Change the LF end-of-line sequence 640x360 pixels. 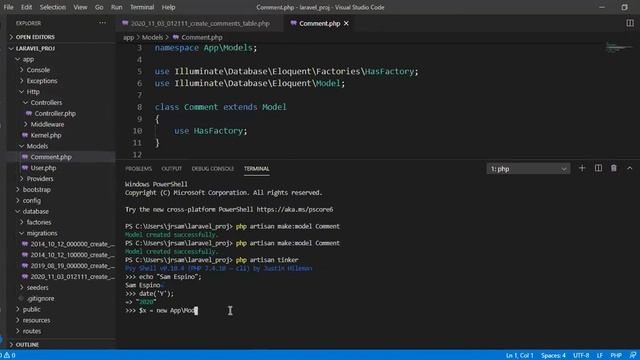pos(600,356)
